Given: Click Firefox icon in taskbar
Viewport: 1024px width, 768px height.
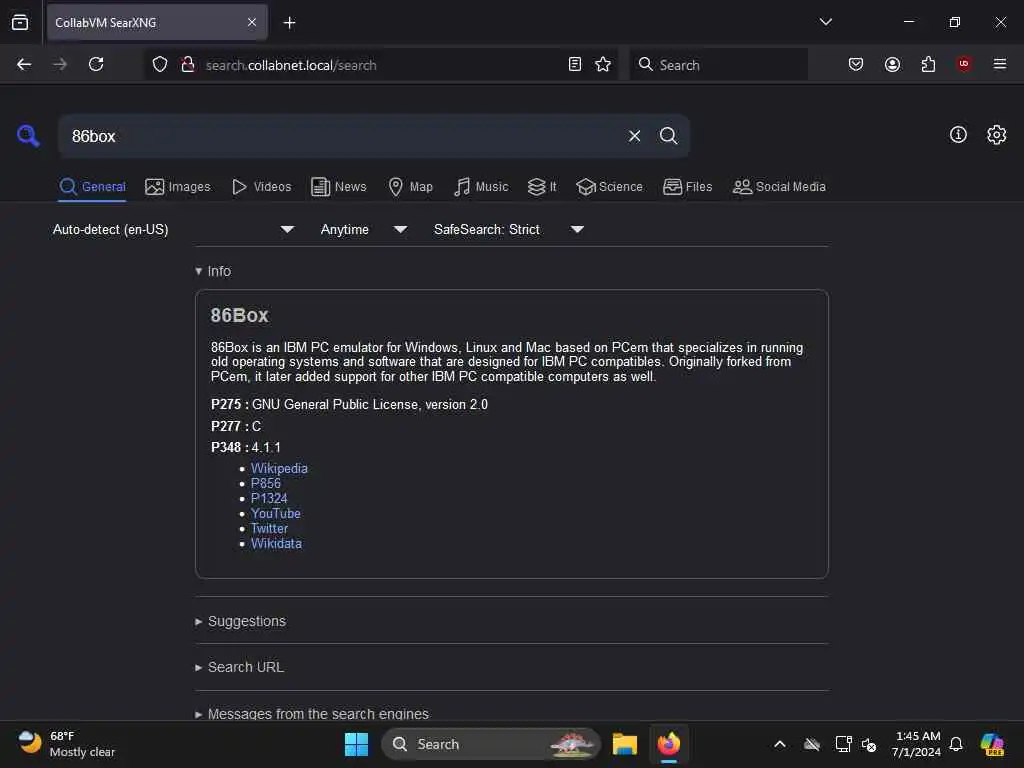Looking at the screenshot, I should (x=669, y=744).
